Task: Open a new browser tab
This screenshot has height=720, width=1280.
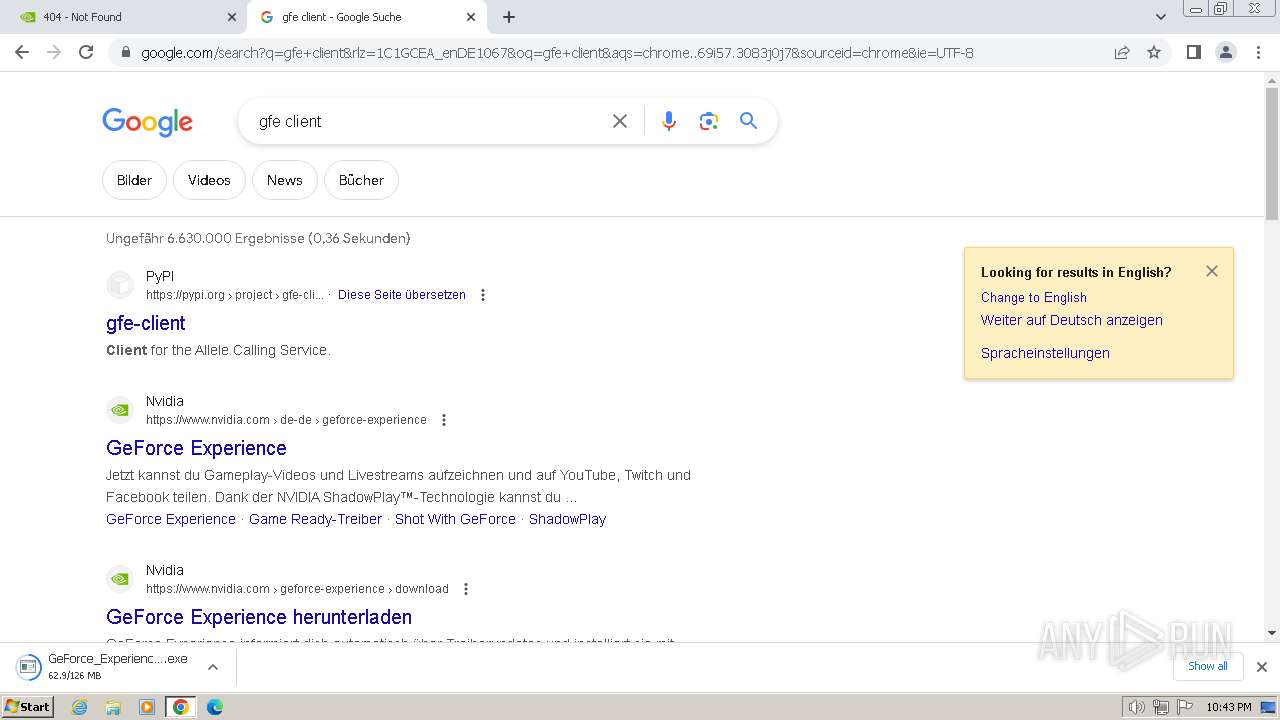Action: (509, 17)
